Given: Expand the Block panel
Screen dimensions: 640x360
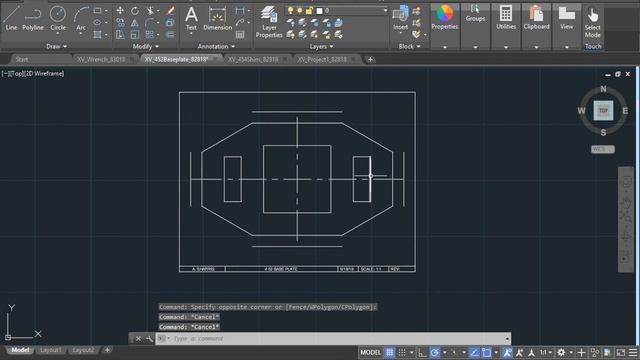Looking at the screenshot, I should 409,47.
